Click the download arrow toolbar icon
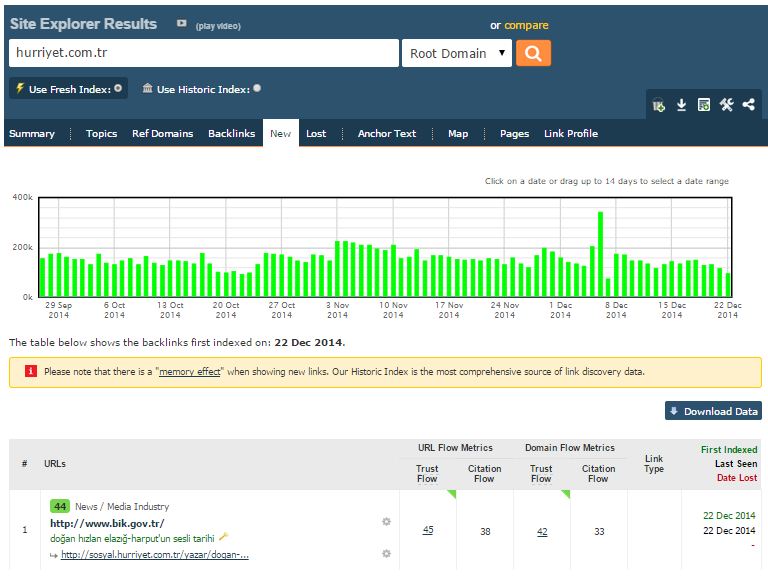The width and height of the screenshot is (768, 576). (681, 105)
